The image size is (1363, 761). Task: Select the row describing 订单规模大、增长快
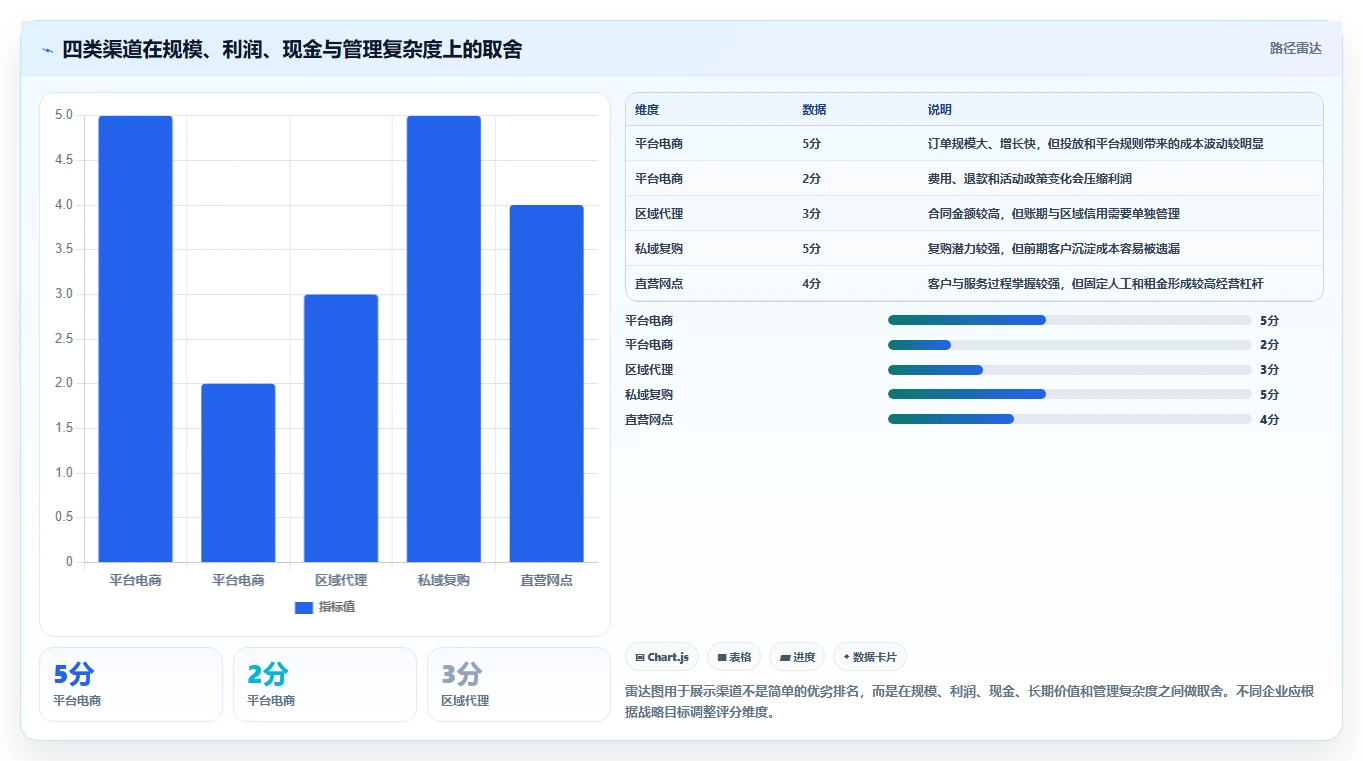(x=974, y=144)
